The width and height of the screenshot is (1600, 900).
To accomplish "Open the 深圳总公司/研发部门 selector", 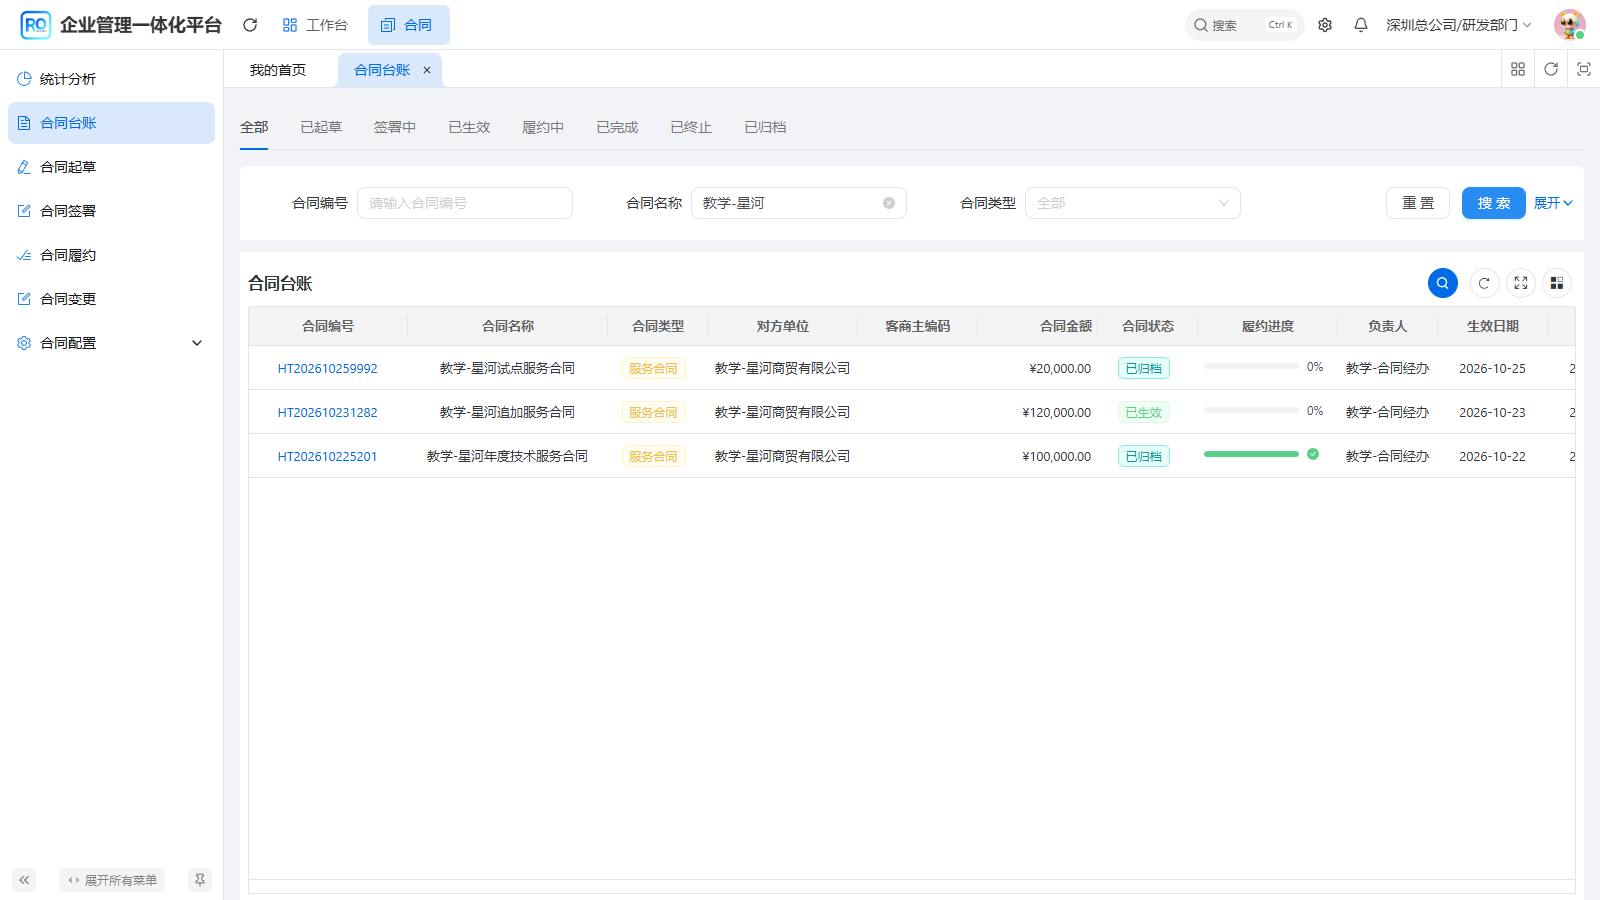I will point(1459,25).
